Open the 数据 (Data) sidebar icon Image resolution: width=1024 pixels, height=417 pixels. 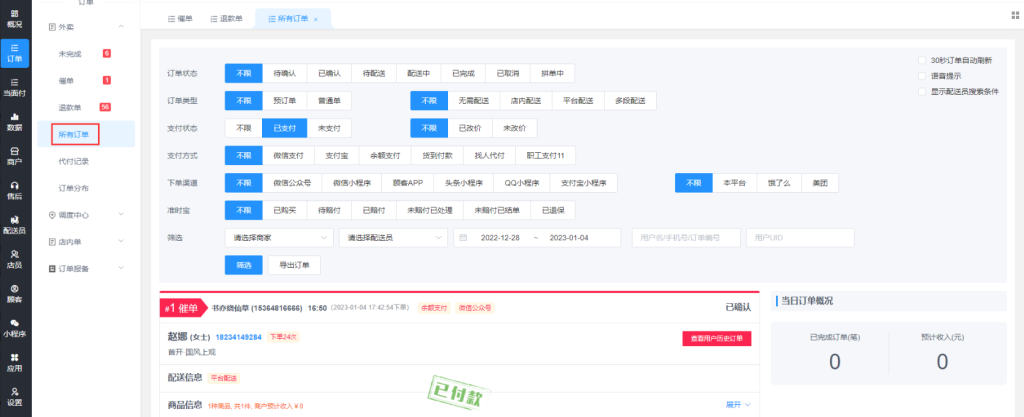tap(15, 120)
